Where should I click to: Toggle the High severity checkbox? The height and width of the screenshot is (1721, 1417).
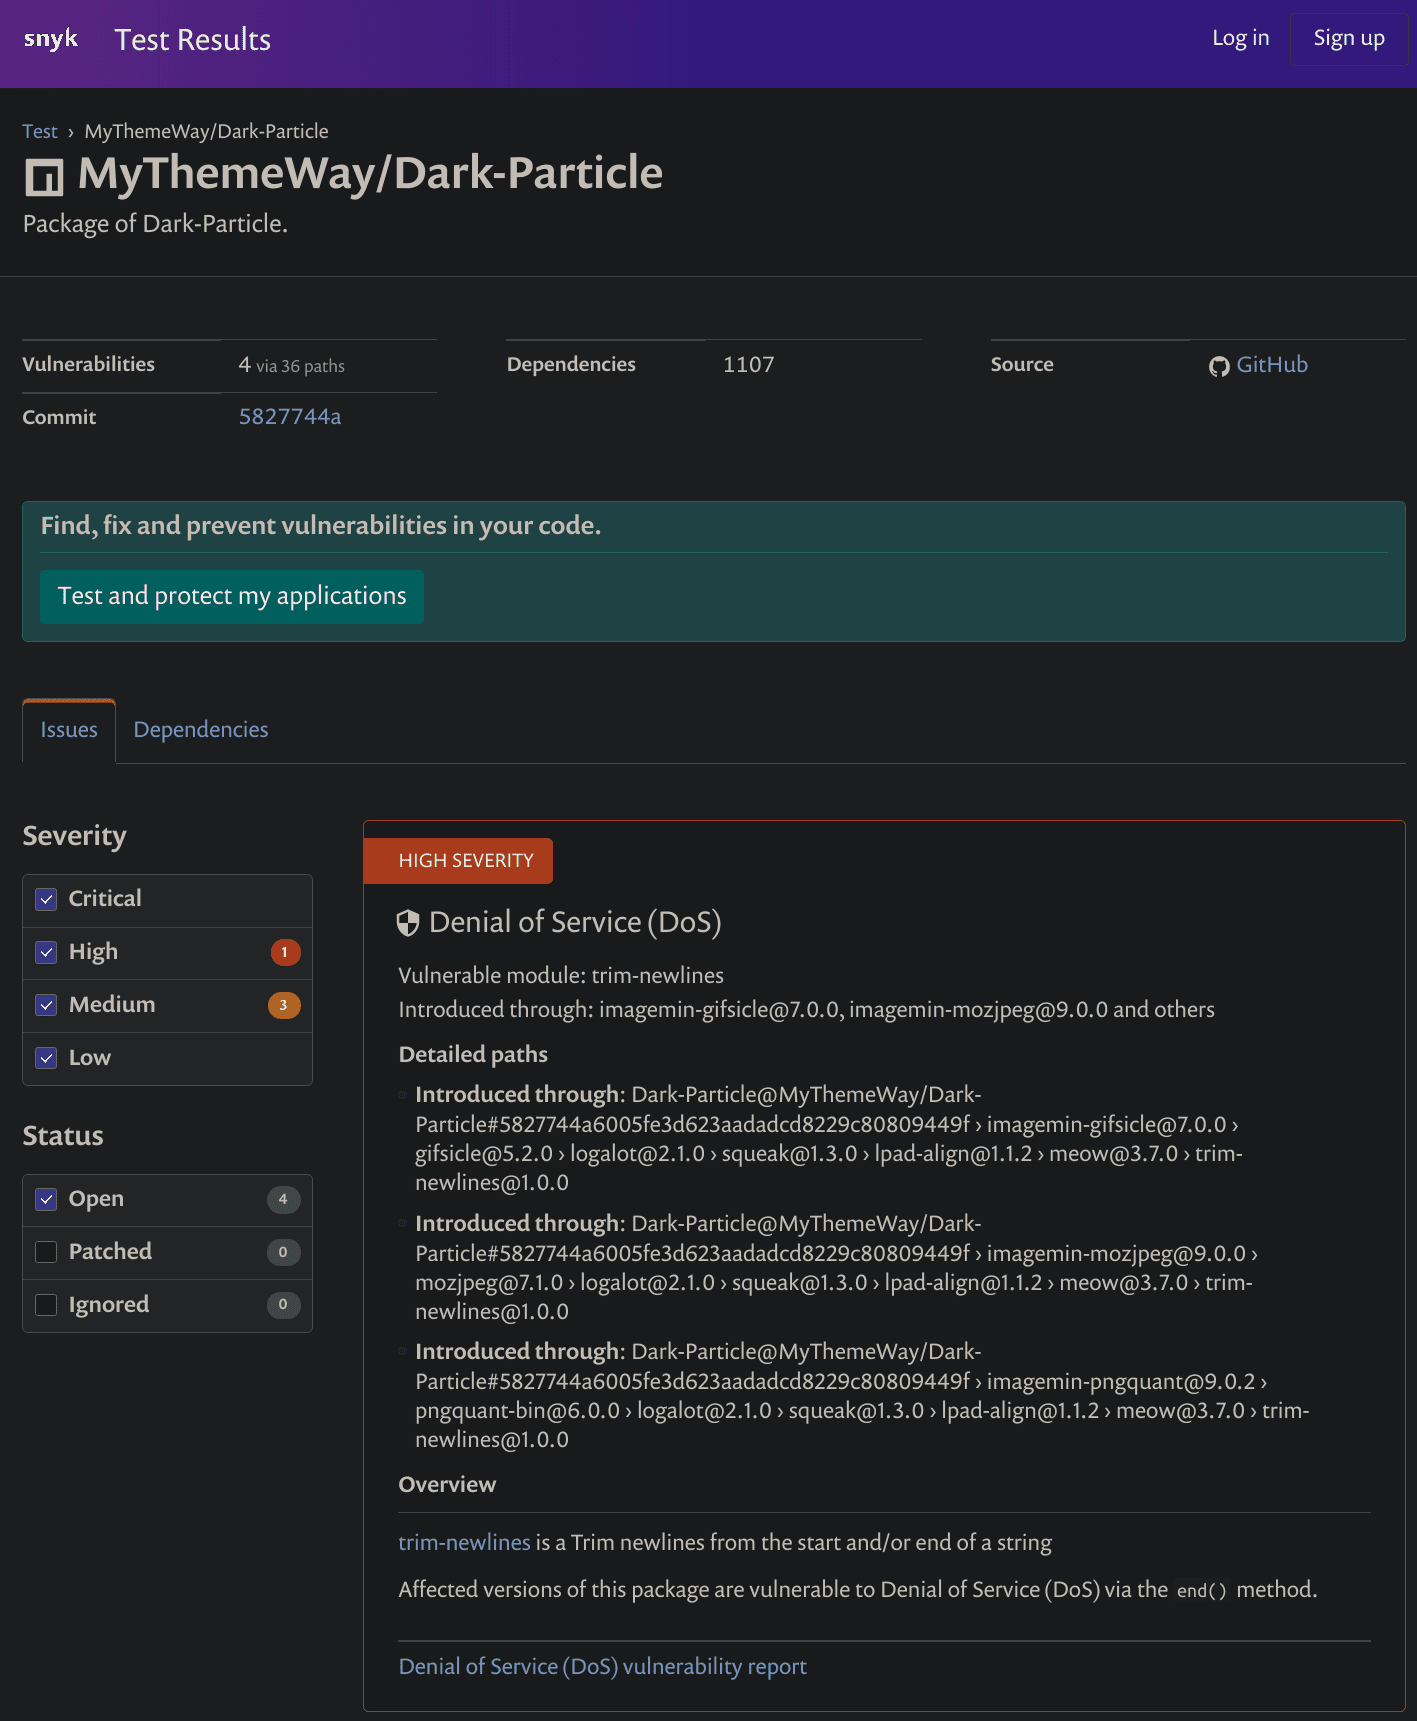tap(46, 952)
